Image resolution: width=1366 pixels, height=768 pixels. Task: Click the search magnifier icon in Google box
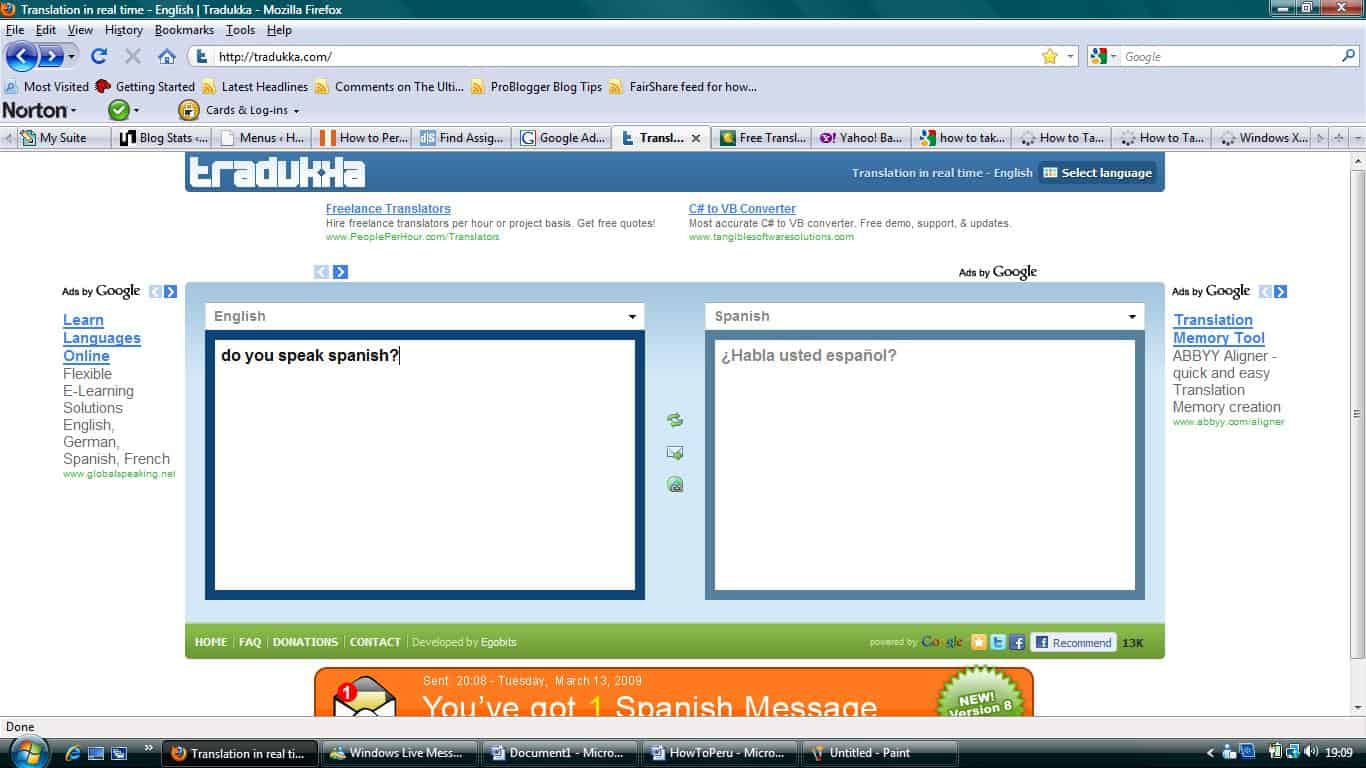coord(1348,57)
